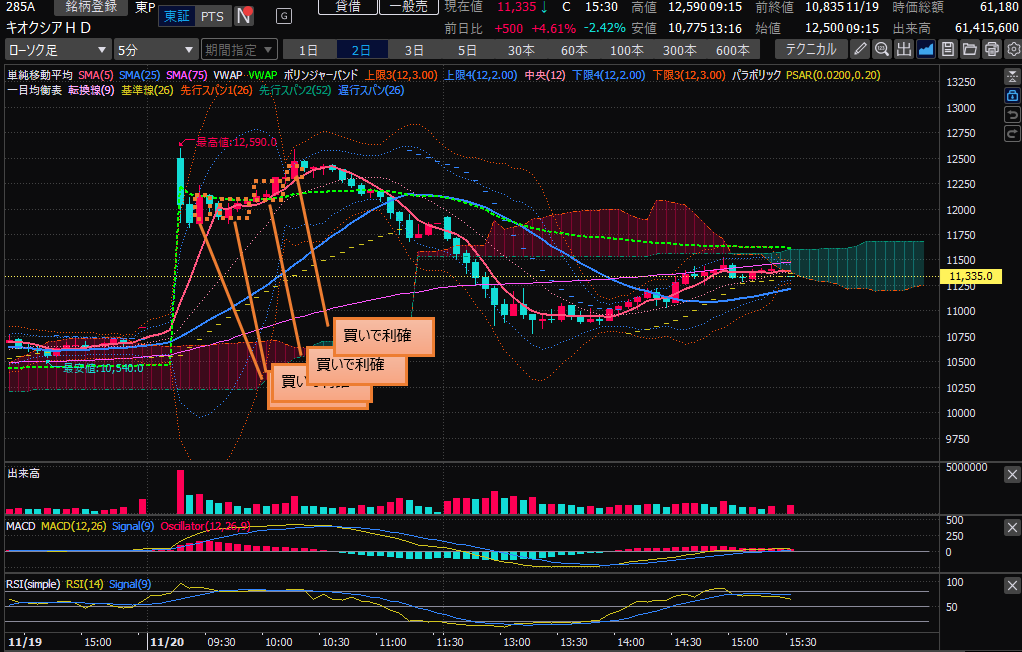Toggle the area chart display icon
The height and width of the screenshot is (652, 1022).
(926, 49)
